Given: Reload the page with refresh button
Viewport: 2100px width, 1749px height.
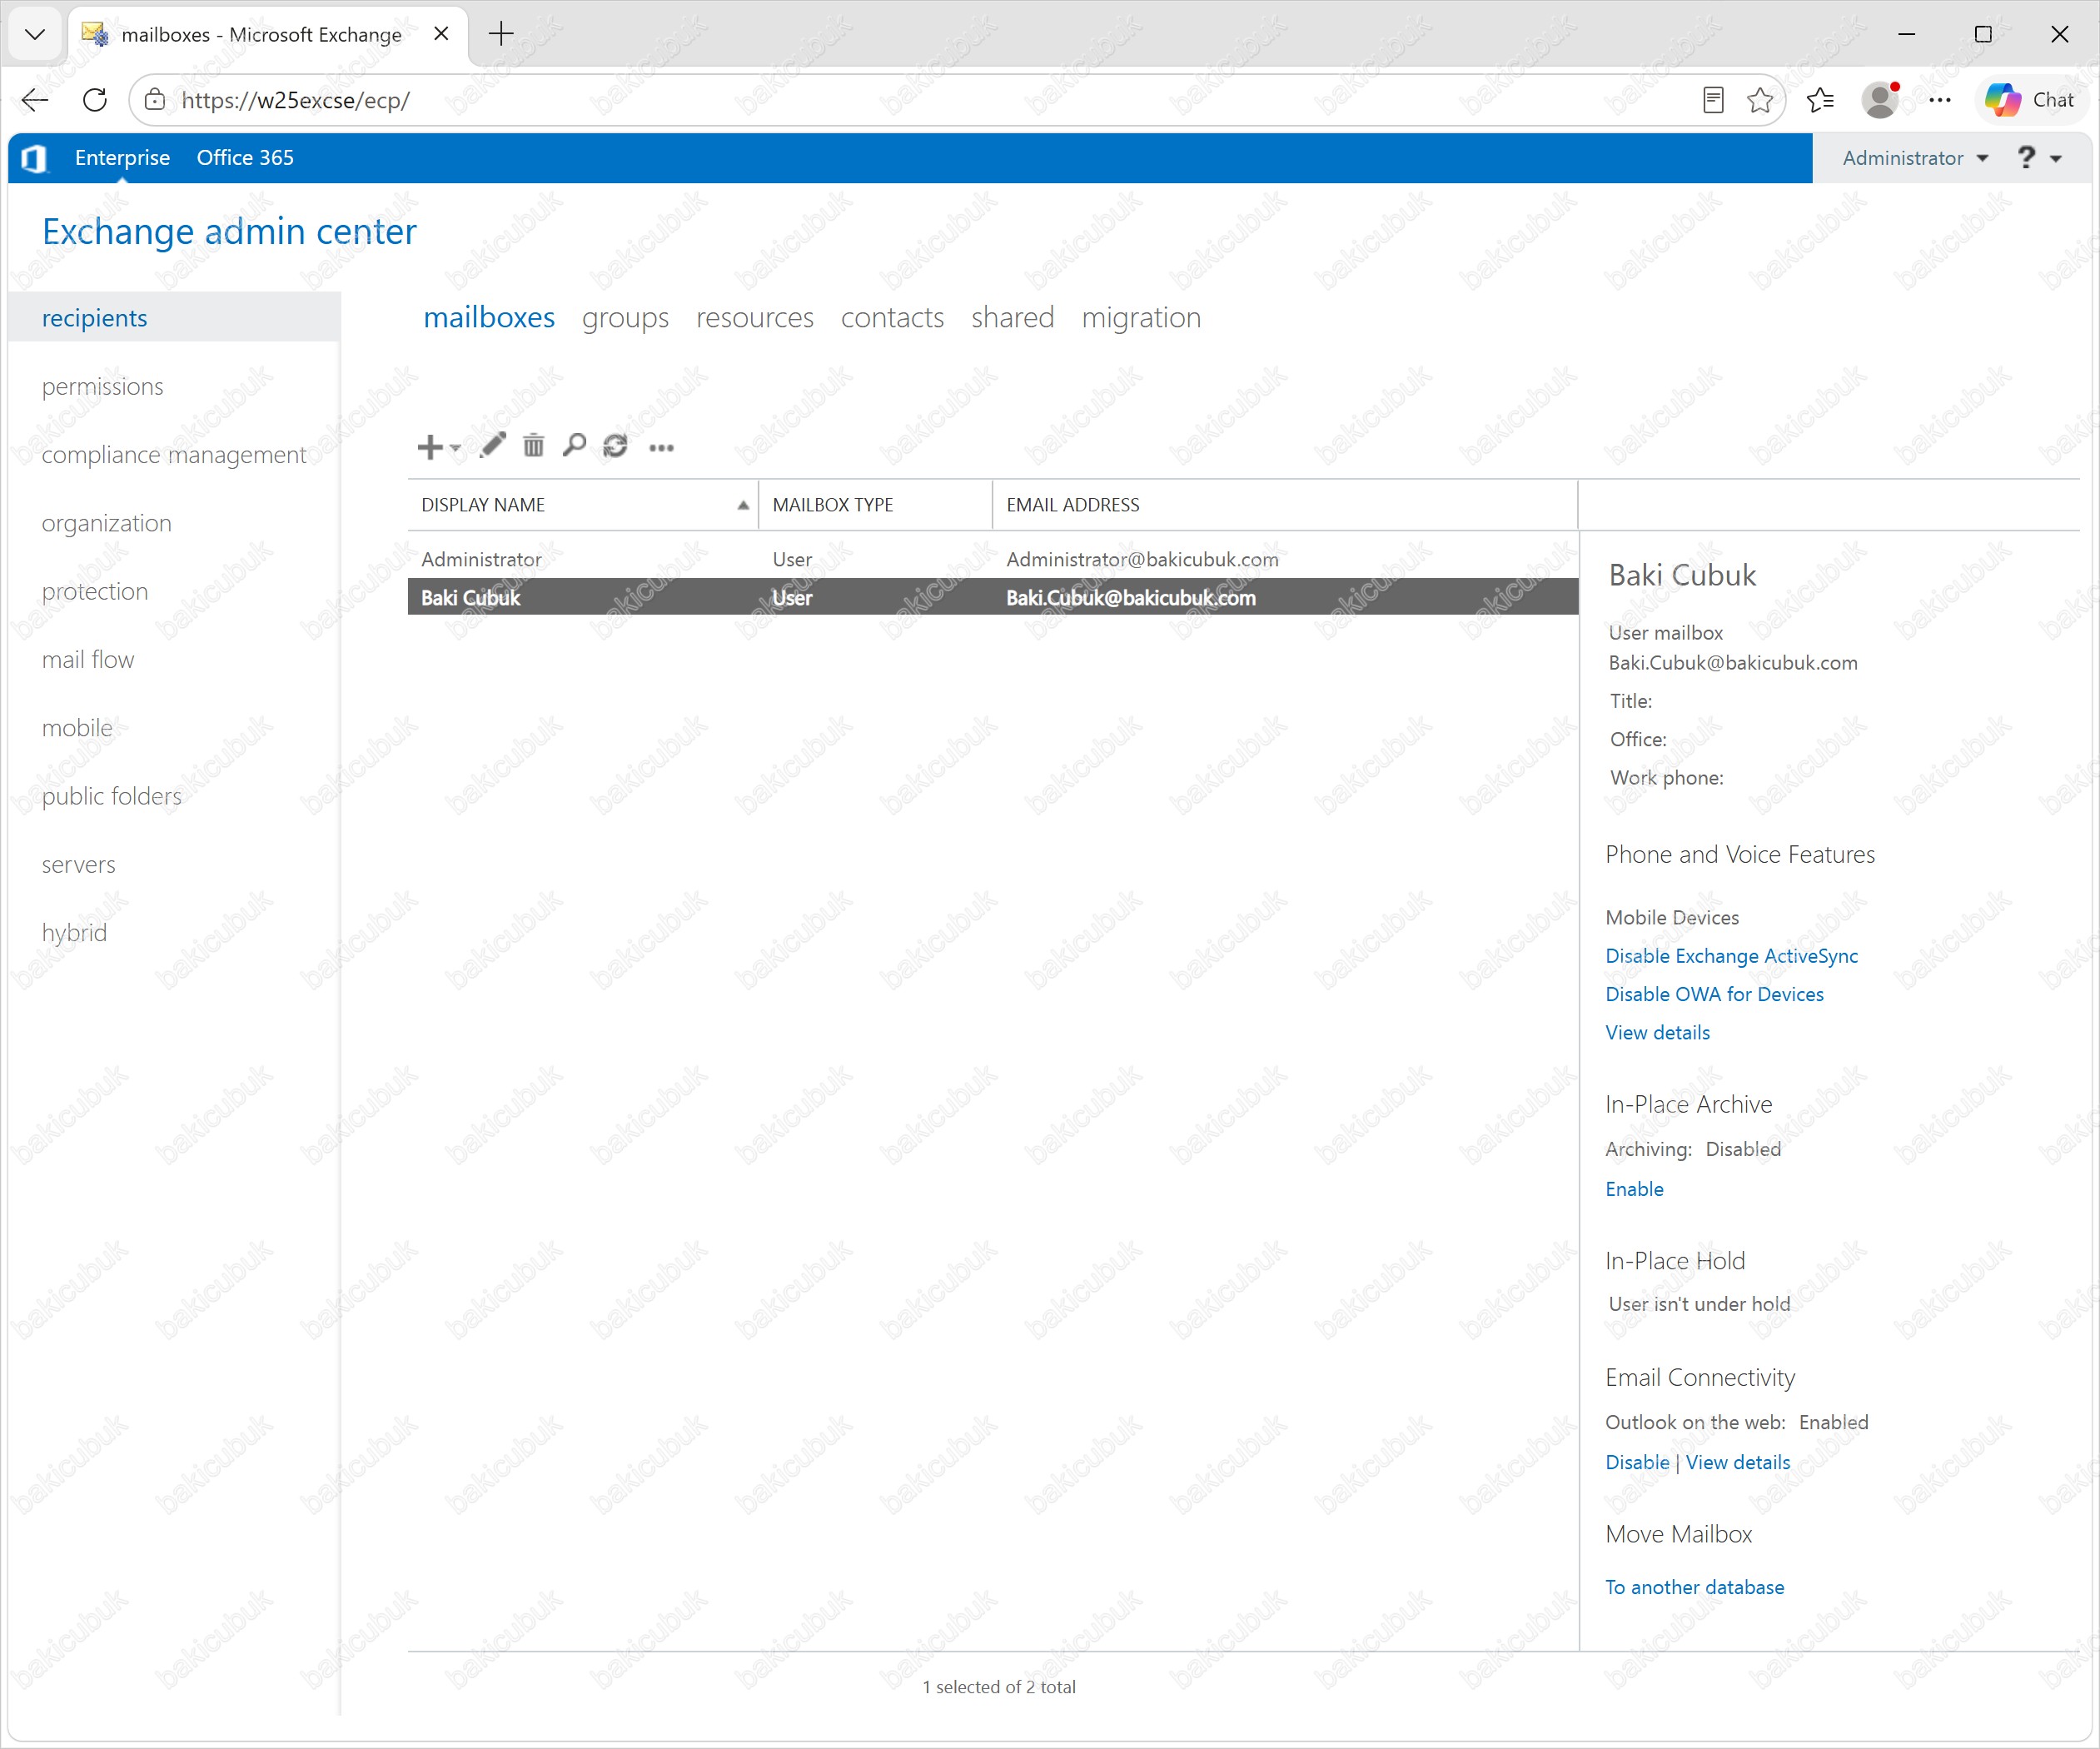Looking at the screenshot, I should [95, 100].
